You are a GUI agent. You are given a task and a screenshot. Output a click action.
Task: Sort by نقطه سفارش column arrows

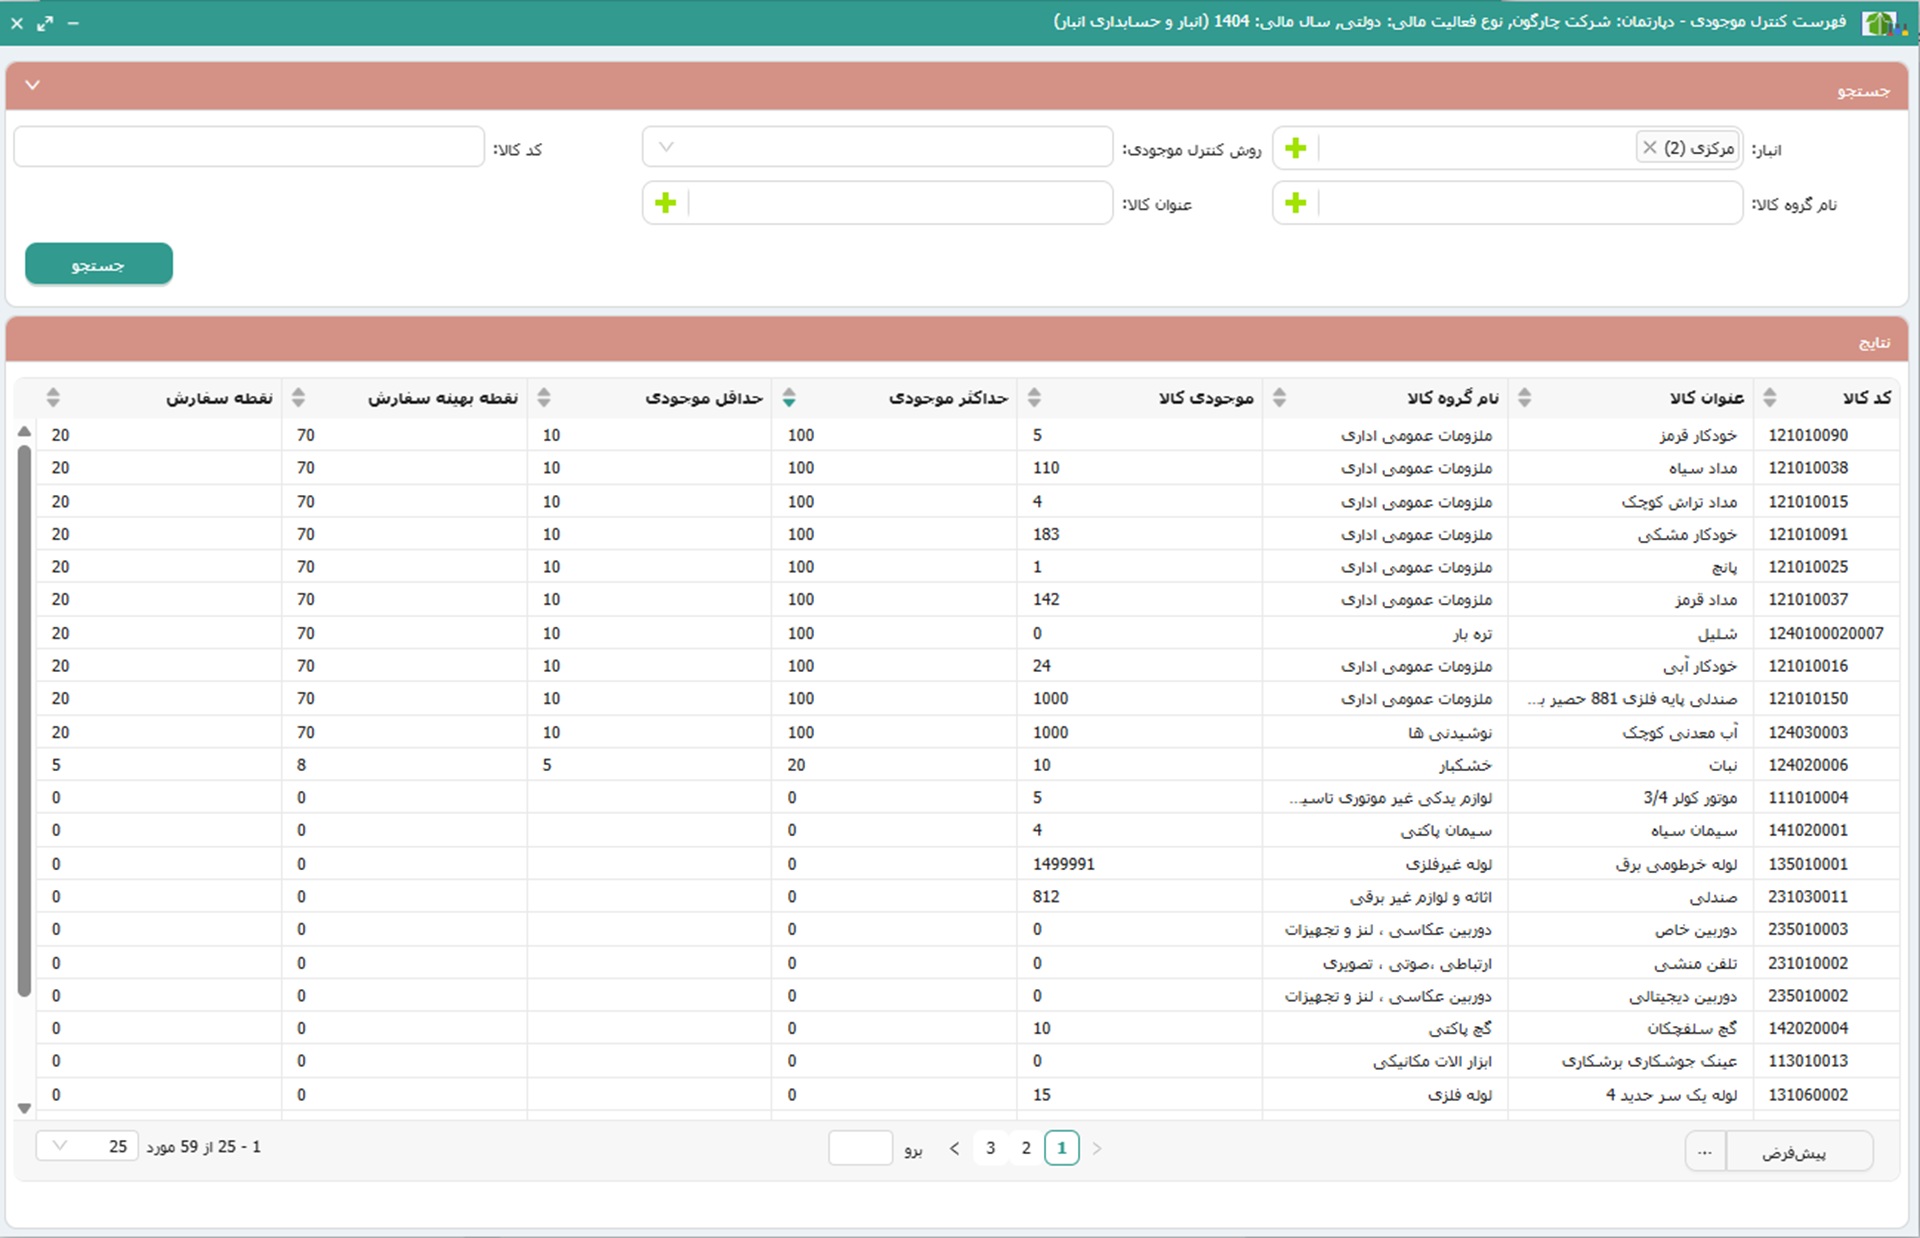53,398
